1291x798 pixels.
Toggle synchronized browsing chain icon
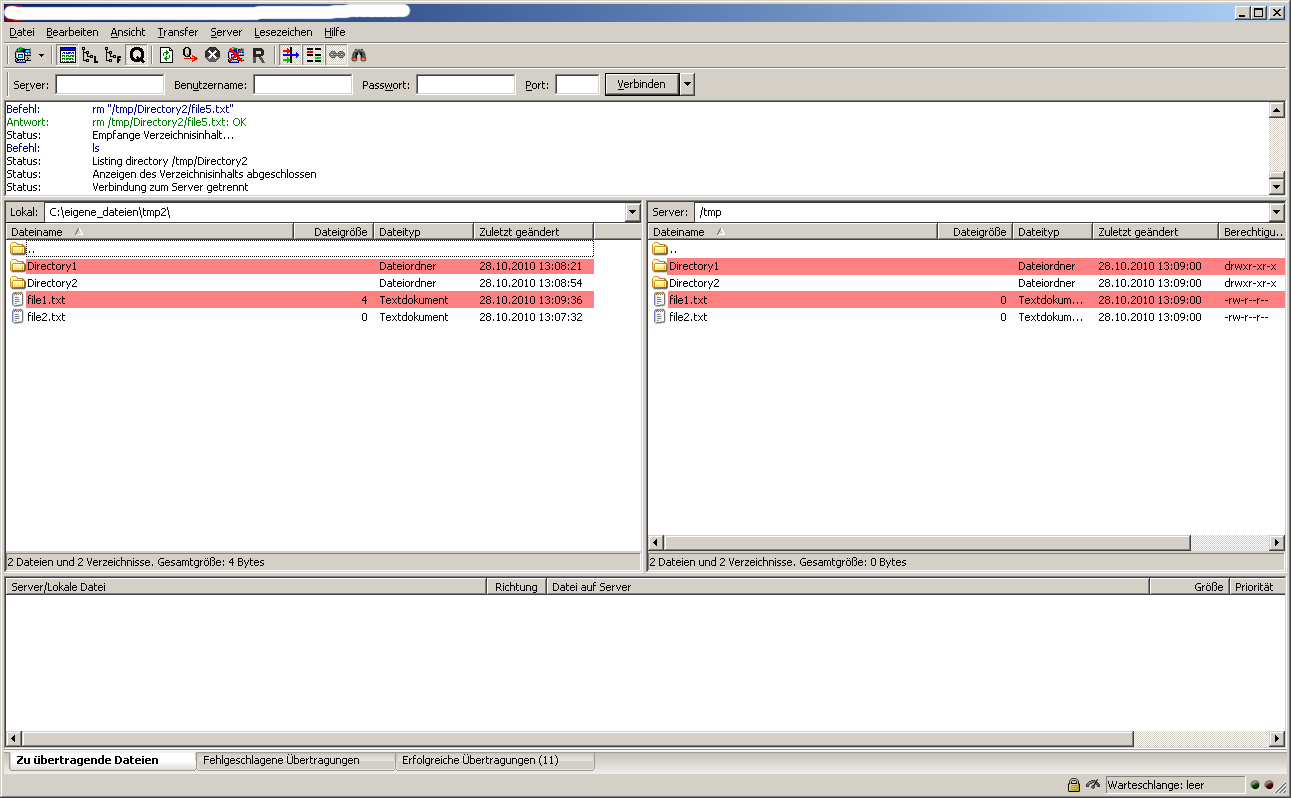(x=336, y=55)
